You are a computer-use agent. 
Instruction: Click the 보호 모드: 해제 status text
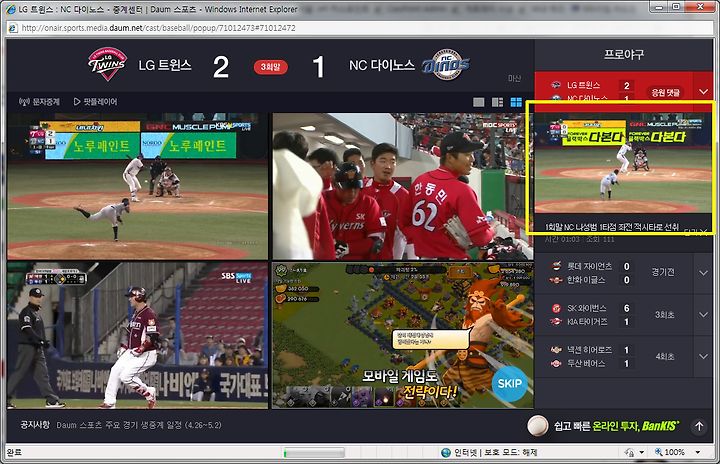pos(511,453)
